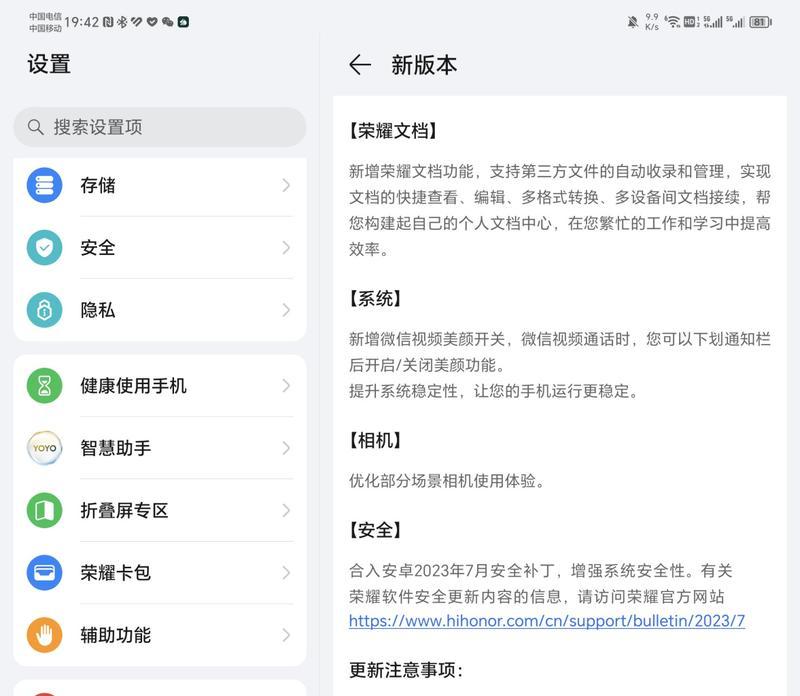The height and width of the screenshot is (696, 800).
Task: Tap the WeChat notification icon
Action: tap(167, 22)
